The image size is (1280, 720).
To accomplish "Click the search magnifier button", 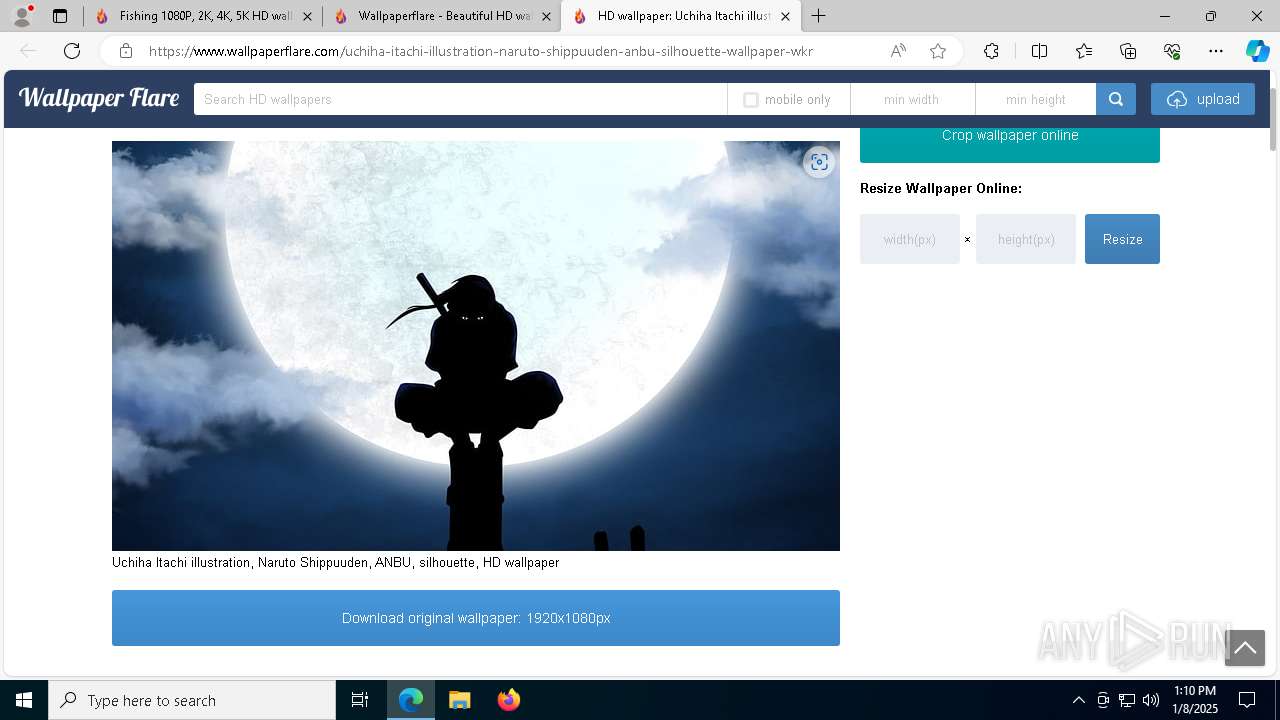I will (1116, 99).
